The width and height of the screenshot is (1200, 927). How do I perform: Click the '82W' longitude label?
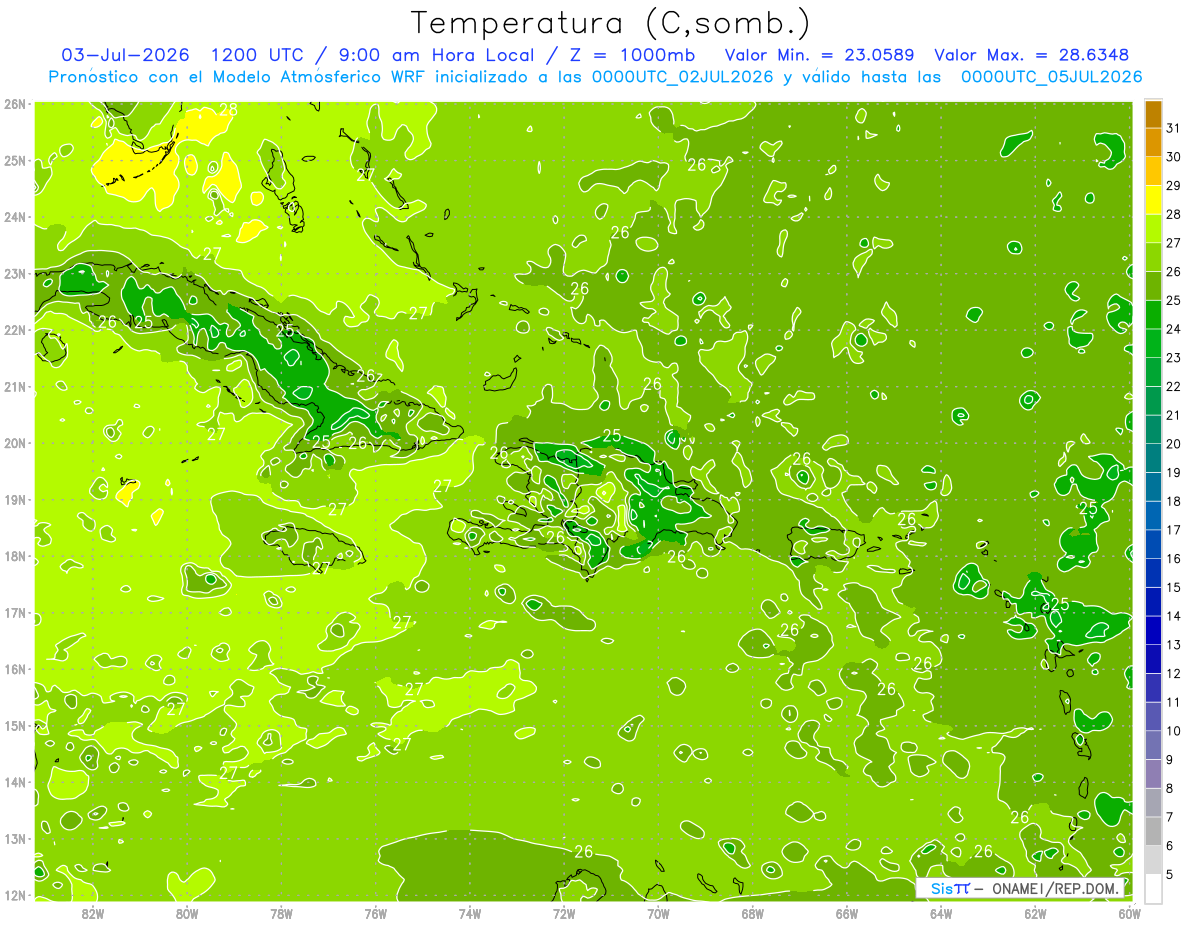[x=93, y=914]
